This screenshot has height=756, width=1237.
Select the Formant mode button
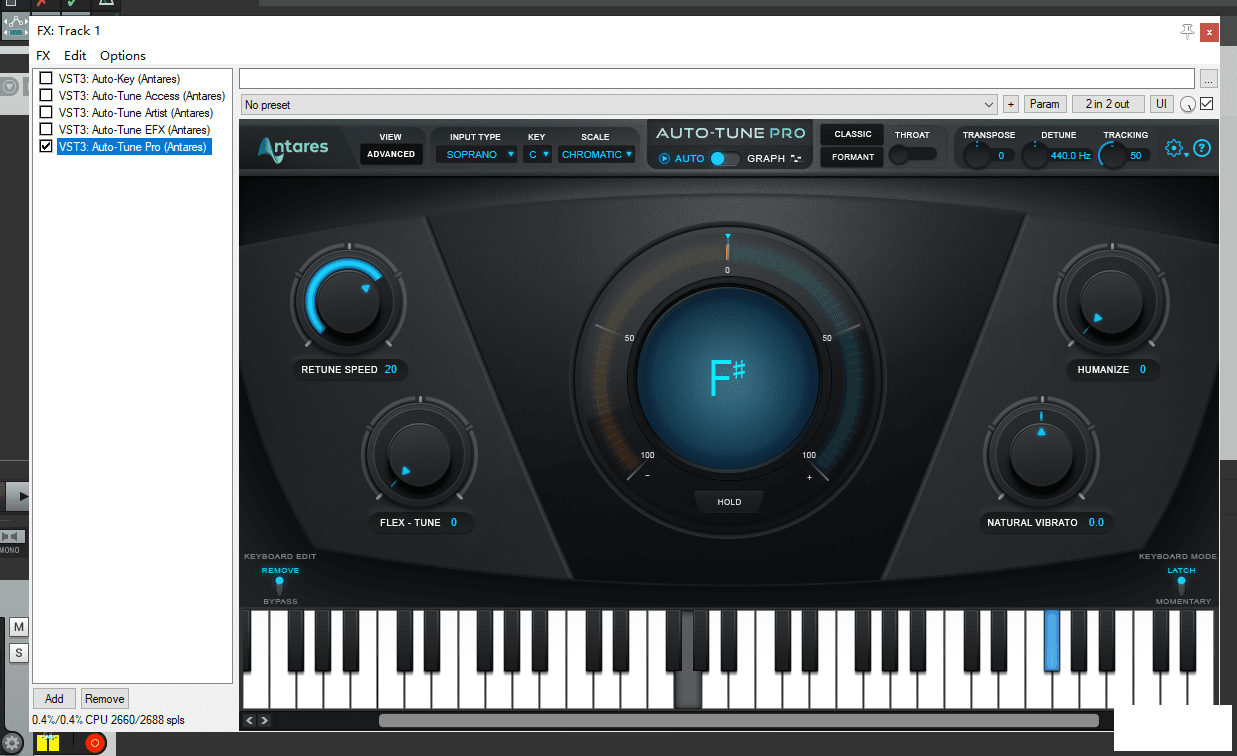pos(853,157)
